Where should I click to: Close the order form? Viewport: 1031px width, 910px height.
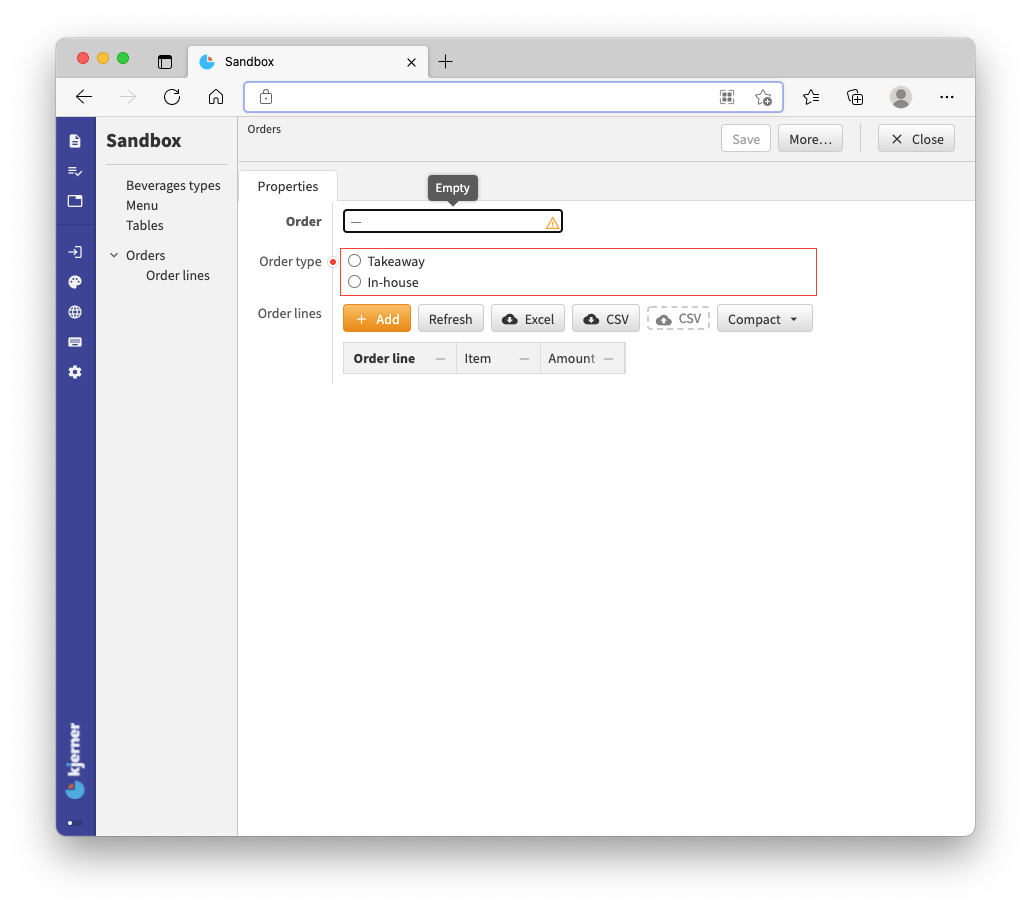(x=916, y=139)
